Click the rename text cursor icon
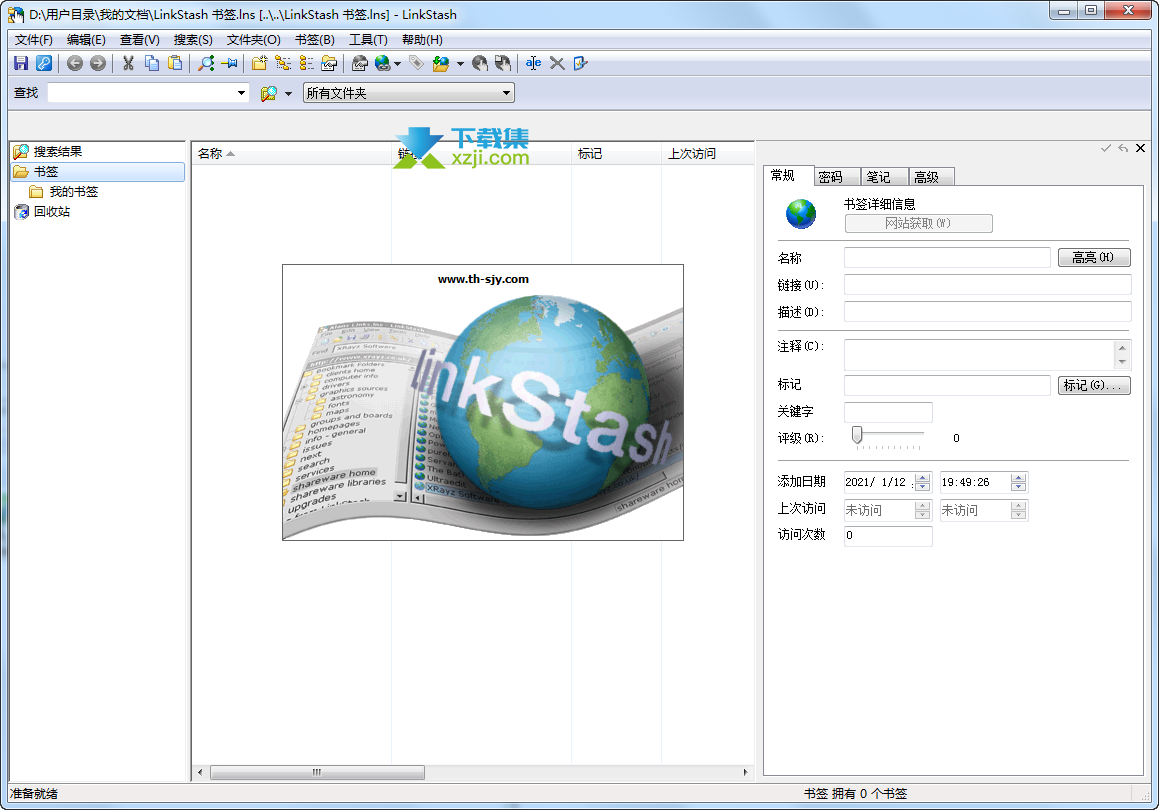This screenshot has width=1159, height=810. click(534, 64)
